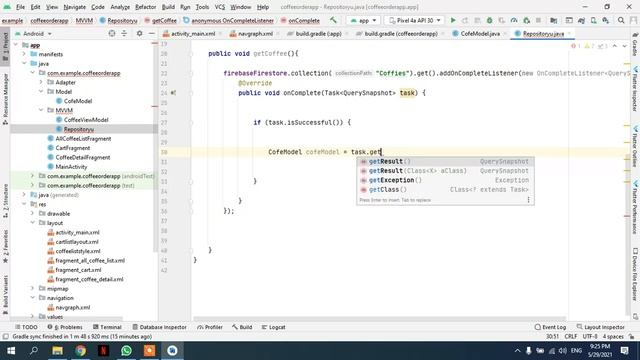
Task: Open Layout Inspector
Action: pyautogui.click(x=600, y=327)
